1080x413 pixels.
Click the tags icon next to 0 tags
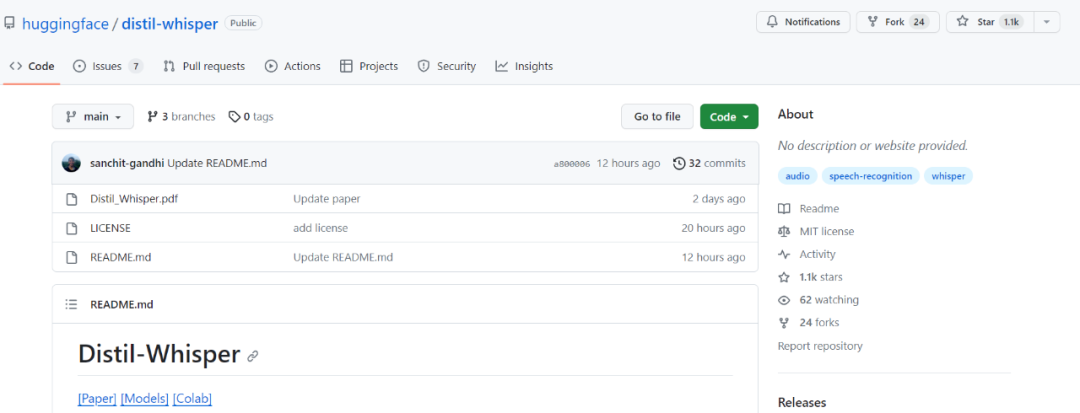(234, 117)
